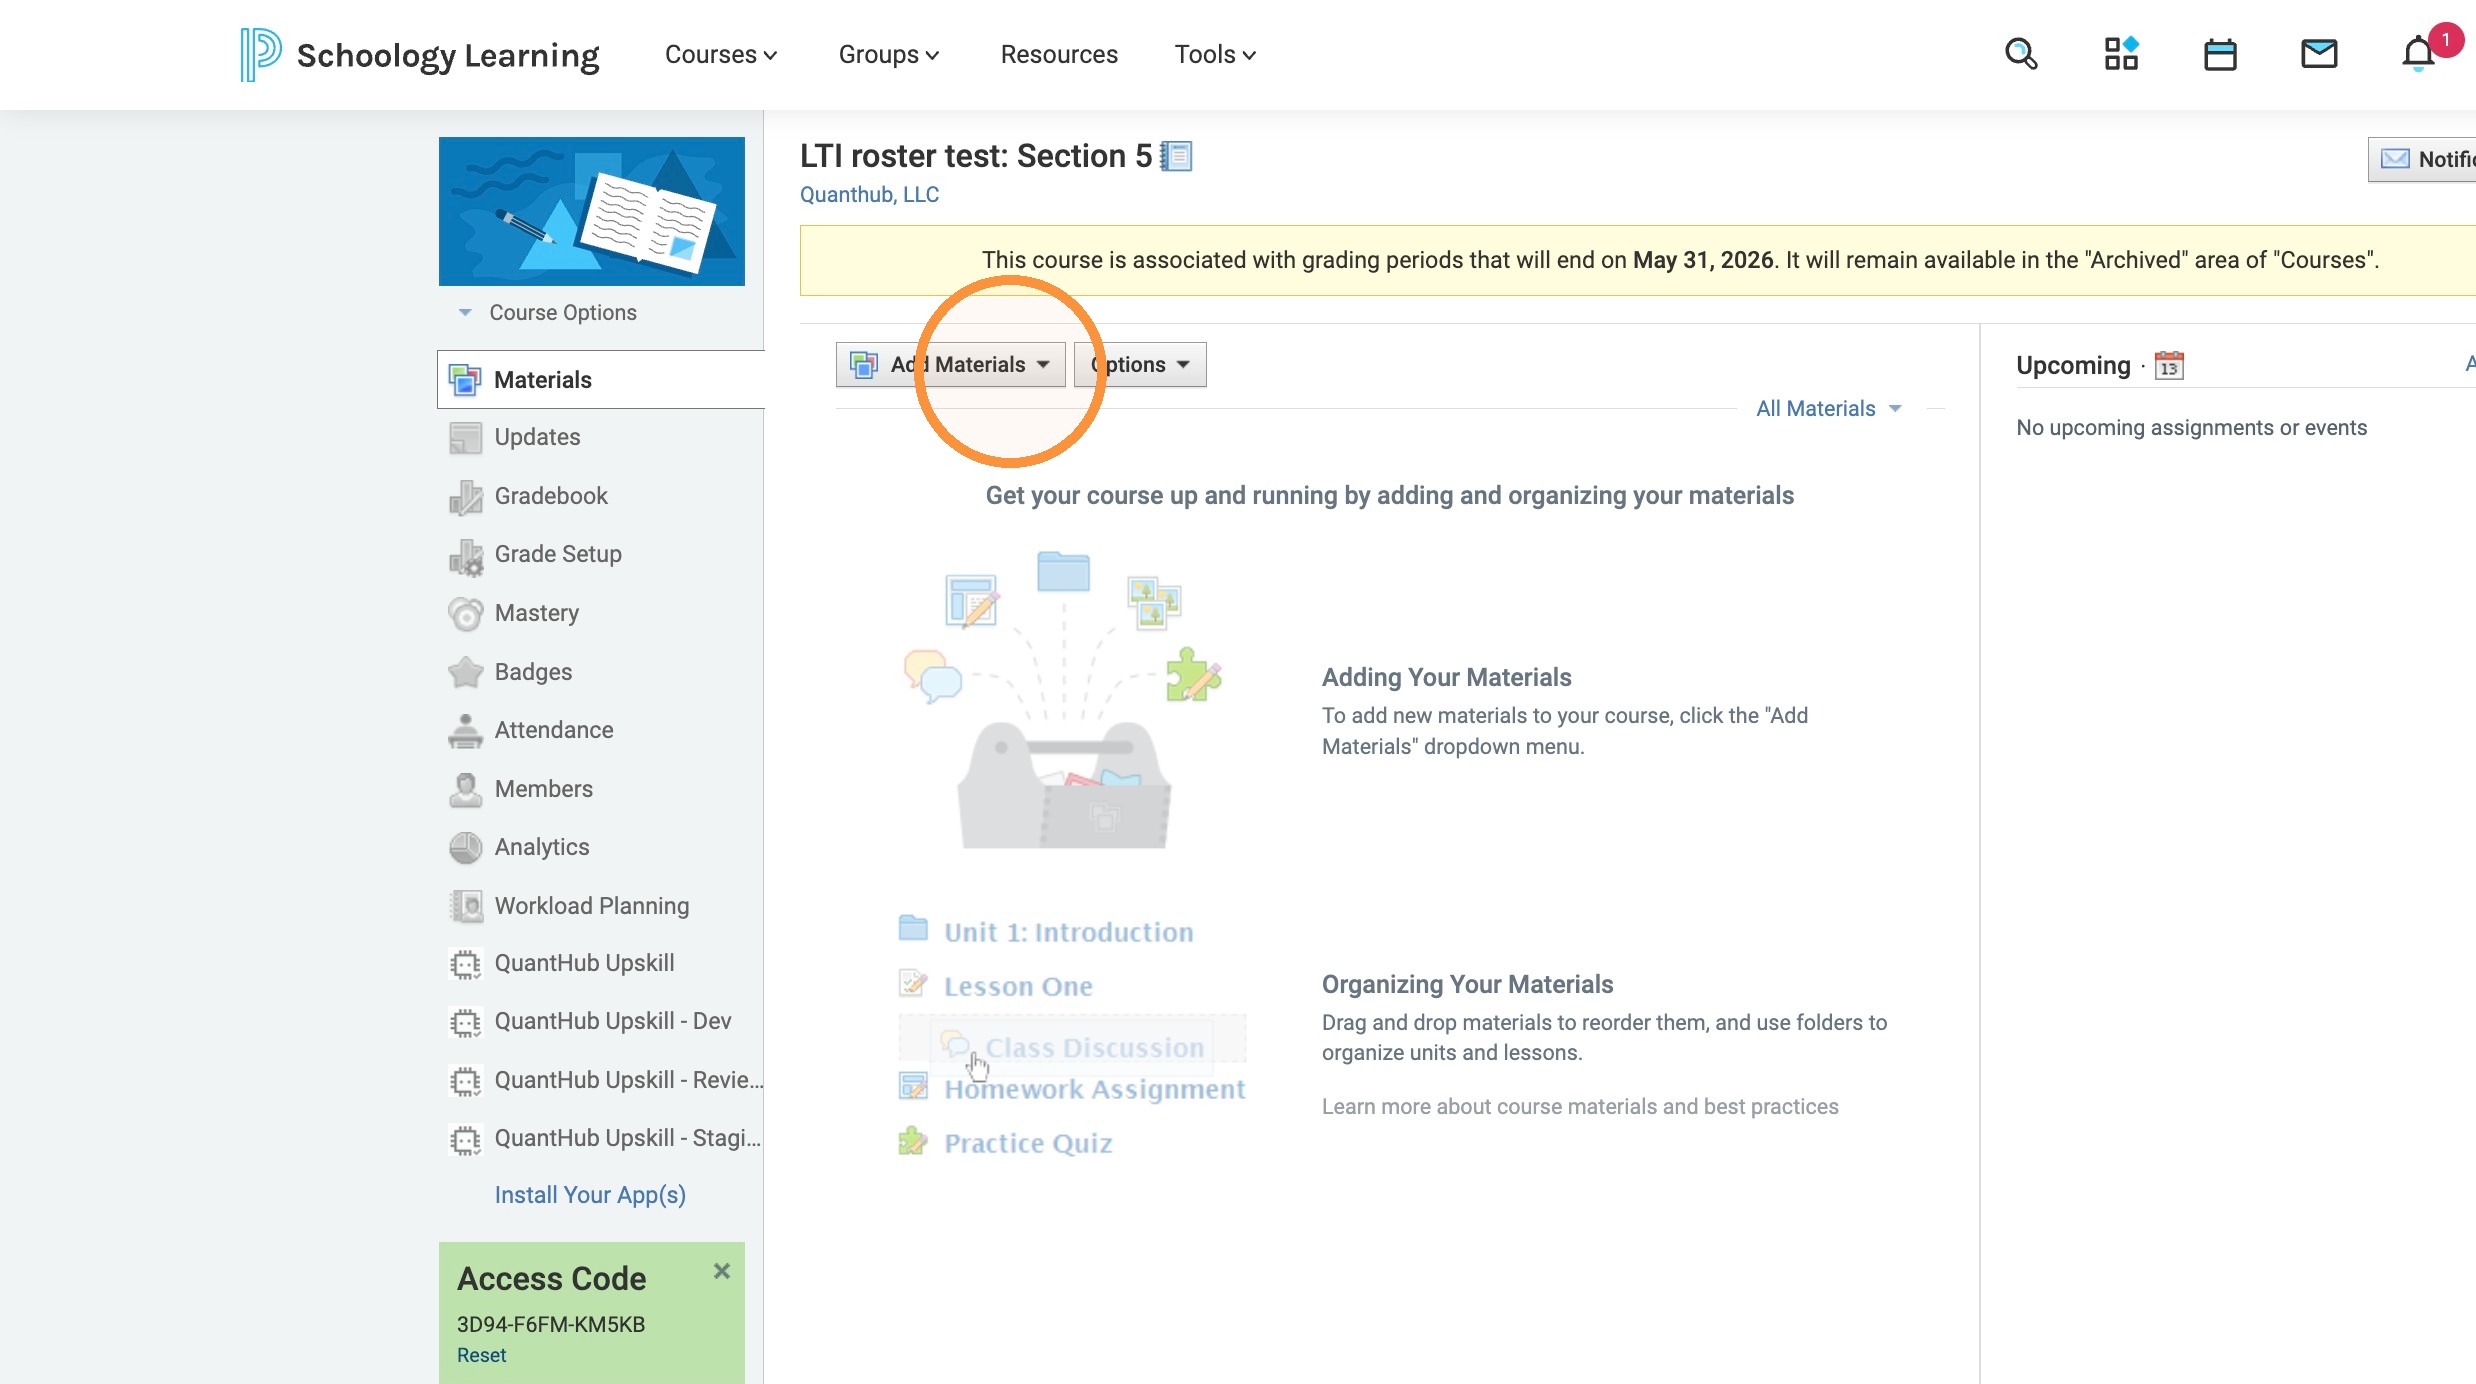Open the notifications bell icon
This screenshot has height=1384, width=2476.
coord(2419,54)
